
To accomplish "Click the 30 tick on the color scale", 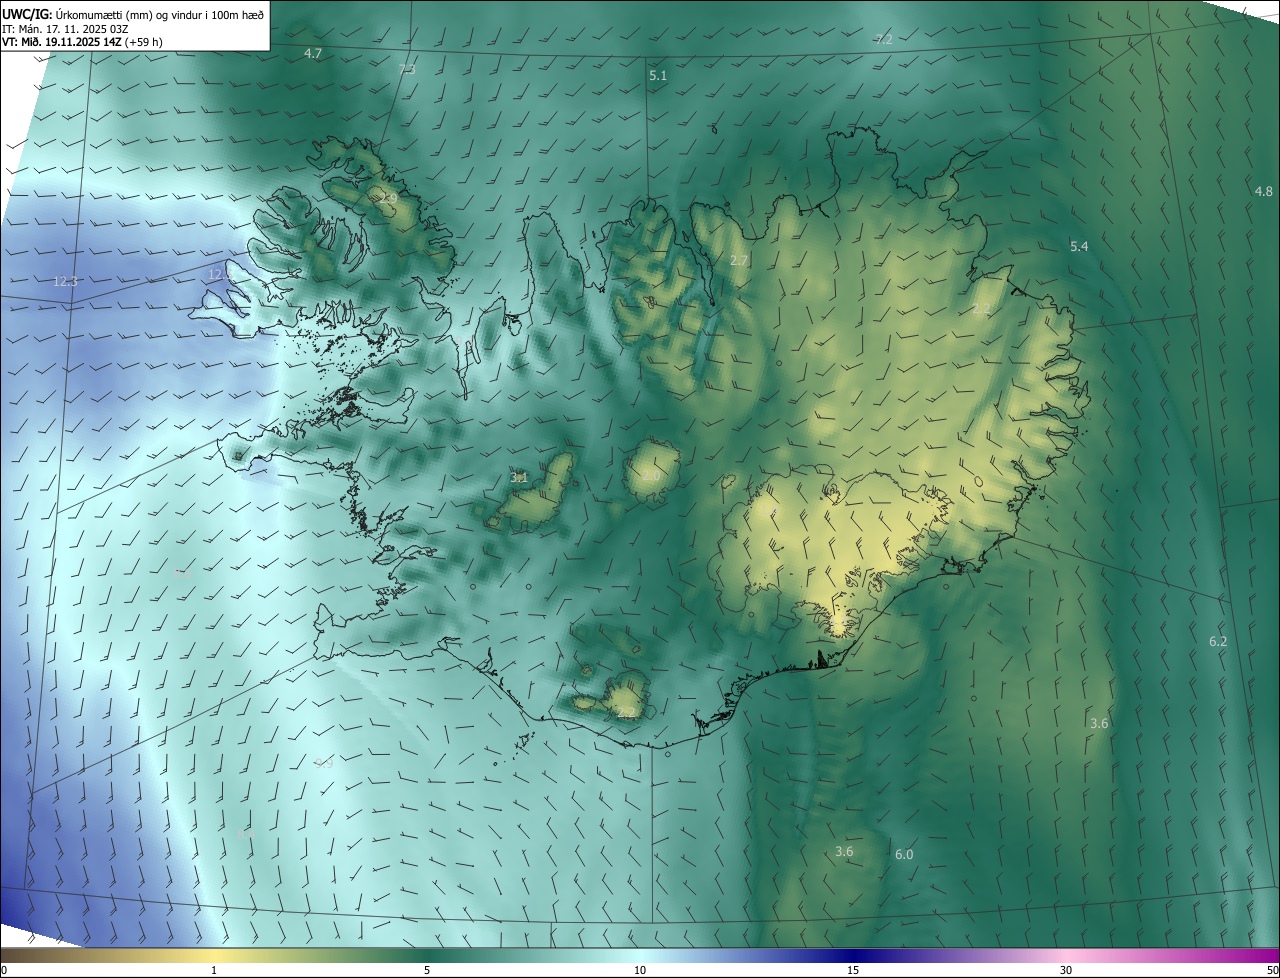I will click(1066, 971).
